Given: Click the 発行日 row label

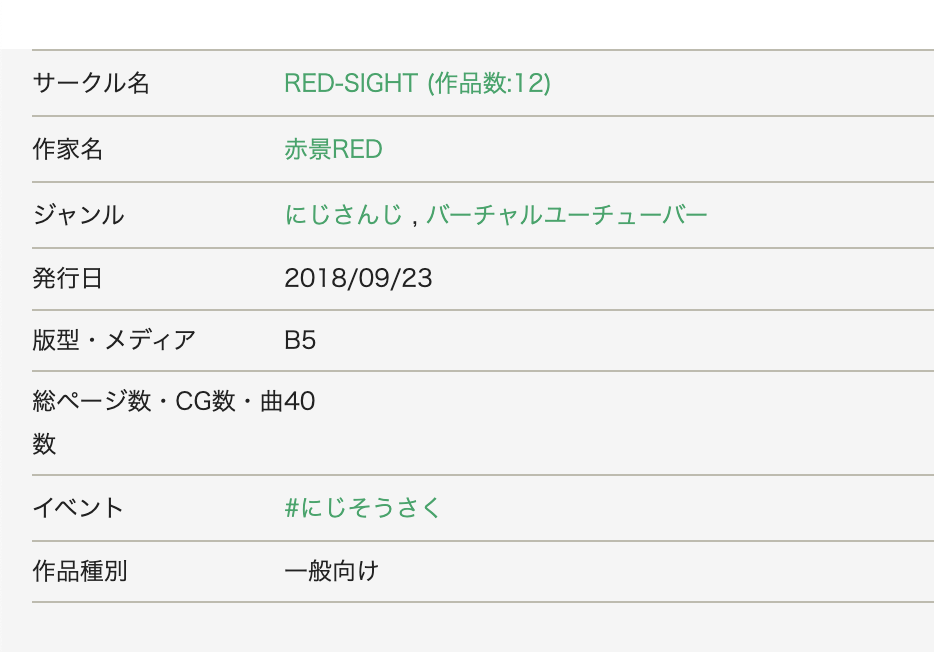Looking at the screenshot, I should pyautogui.click(x=67, y=278).
